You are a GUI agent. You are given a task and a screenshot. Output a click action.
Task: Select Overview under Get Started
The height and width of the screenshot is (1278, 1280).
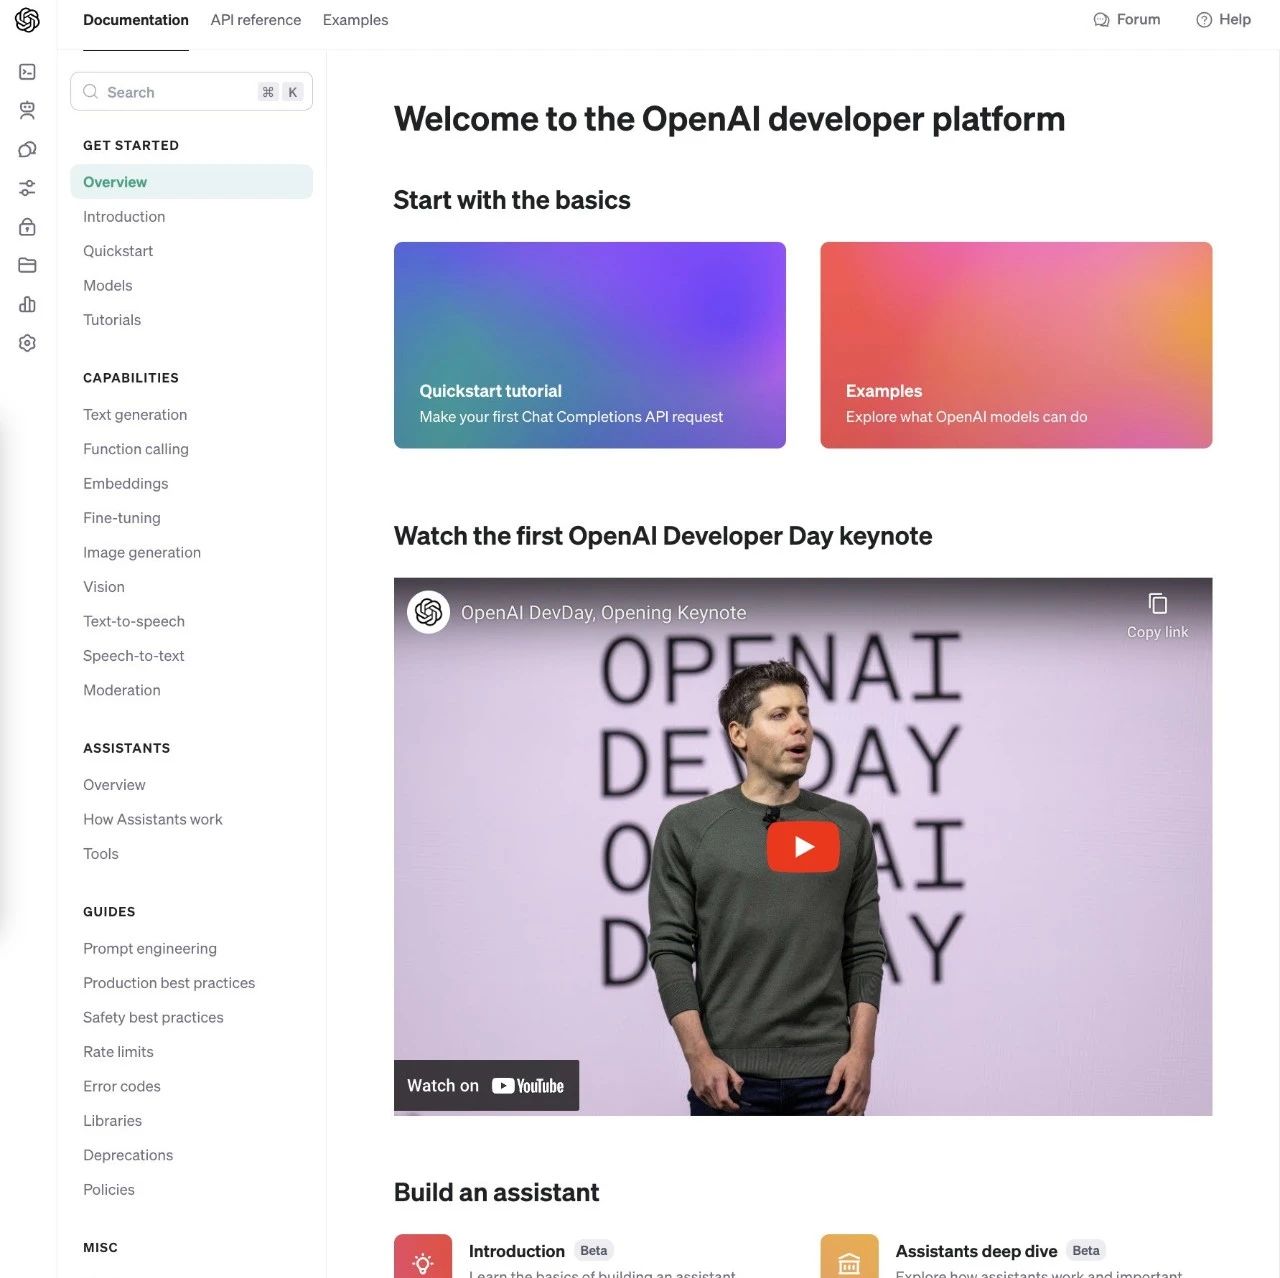[x=191, y=182]
